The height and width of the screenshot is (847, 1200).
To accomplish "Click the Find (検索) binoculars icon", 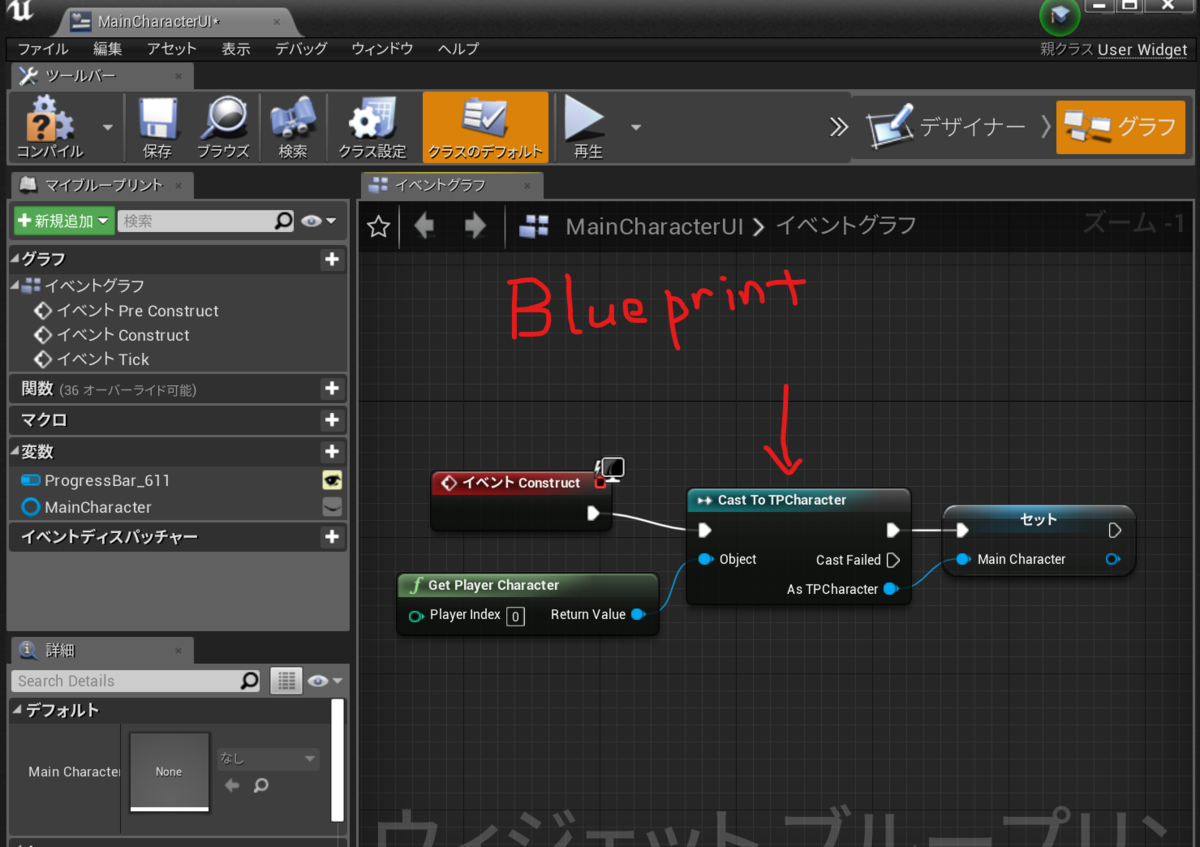I will (293, 126).
